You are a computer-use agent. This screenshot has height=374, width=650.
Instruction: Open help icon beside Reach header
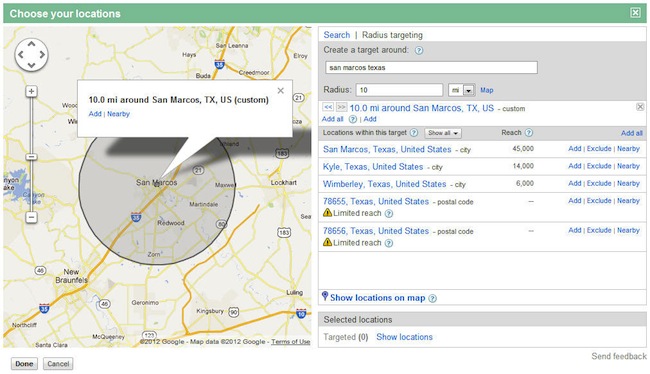[x=529, y=133]
